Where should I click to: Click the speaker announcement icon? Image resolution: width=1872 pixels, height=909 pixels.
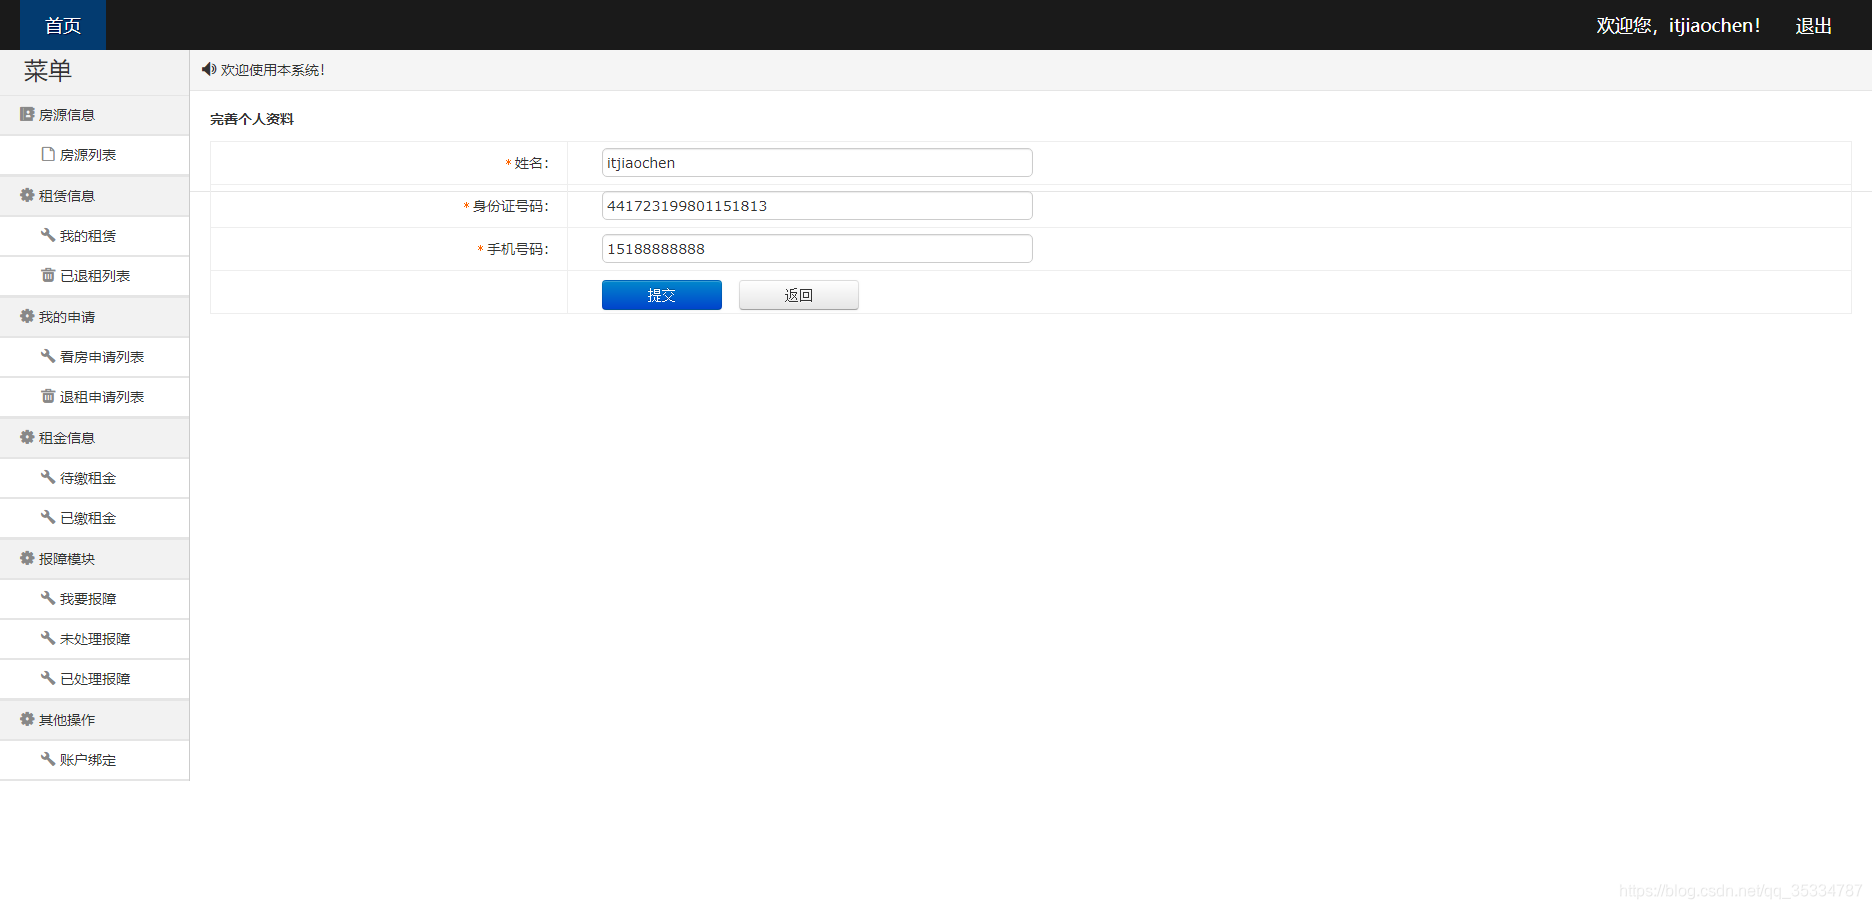pyautogui.click(x=208, y=69)
